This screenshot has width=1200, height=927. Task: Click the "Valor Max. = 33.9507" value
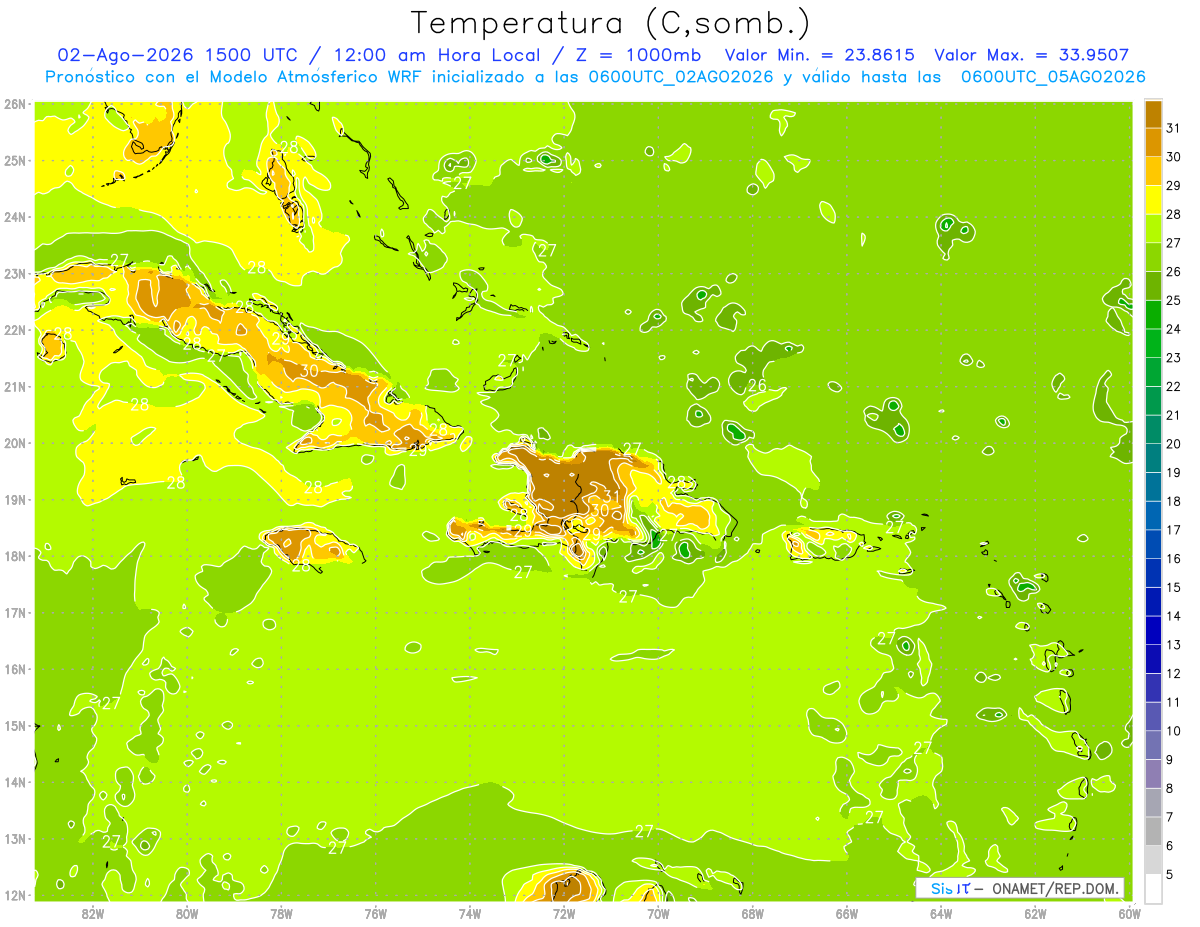1032,55
